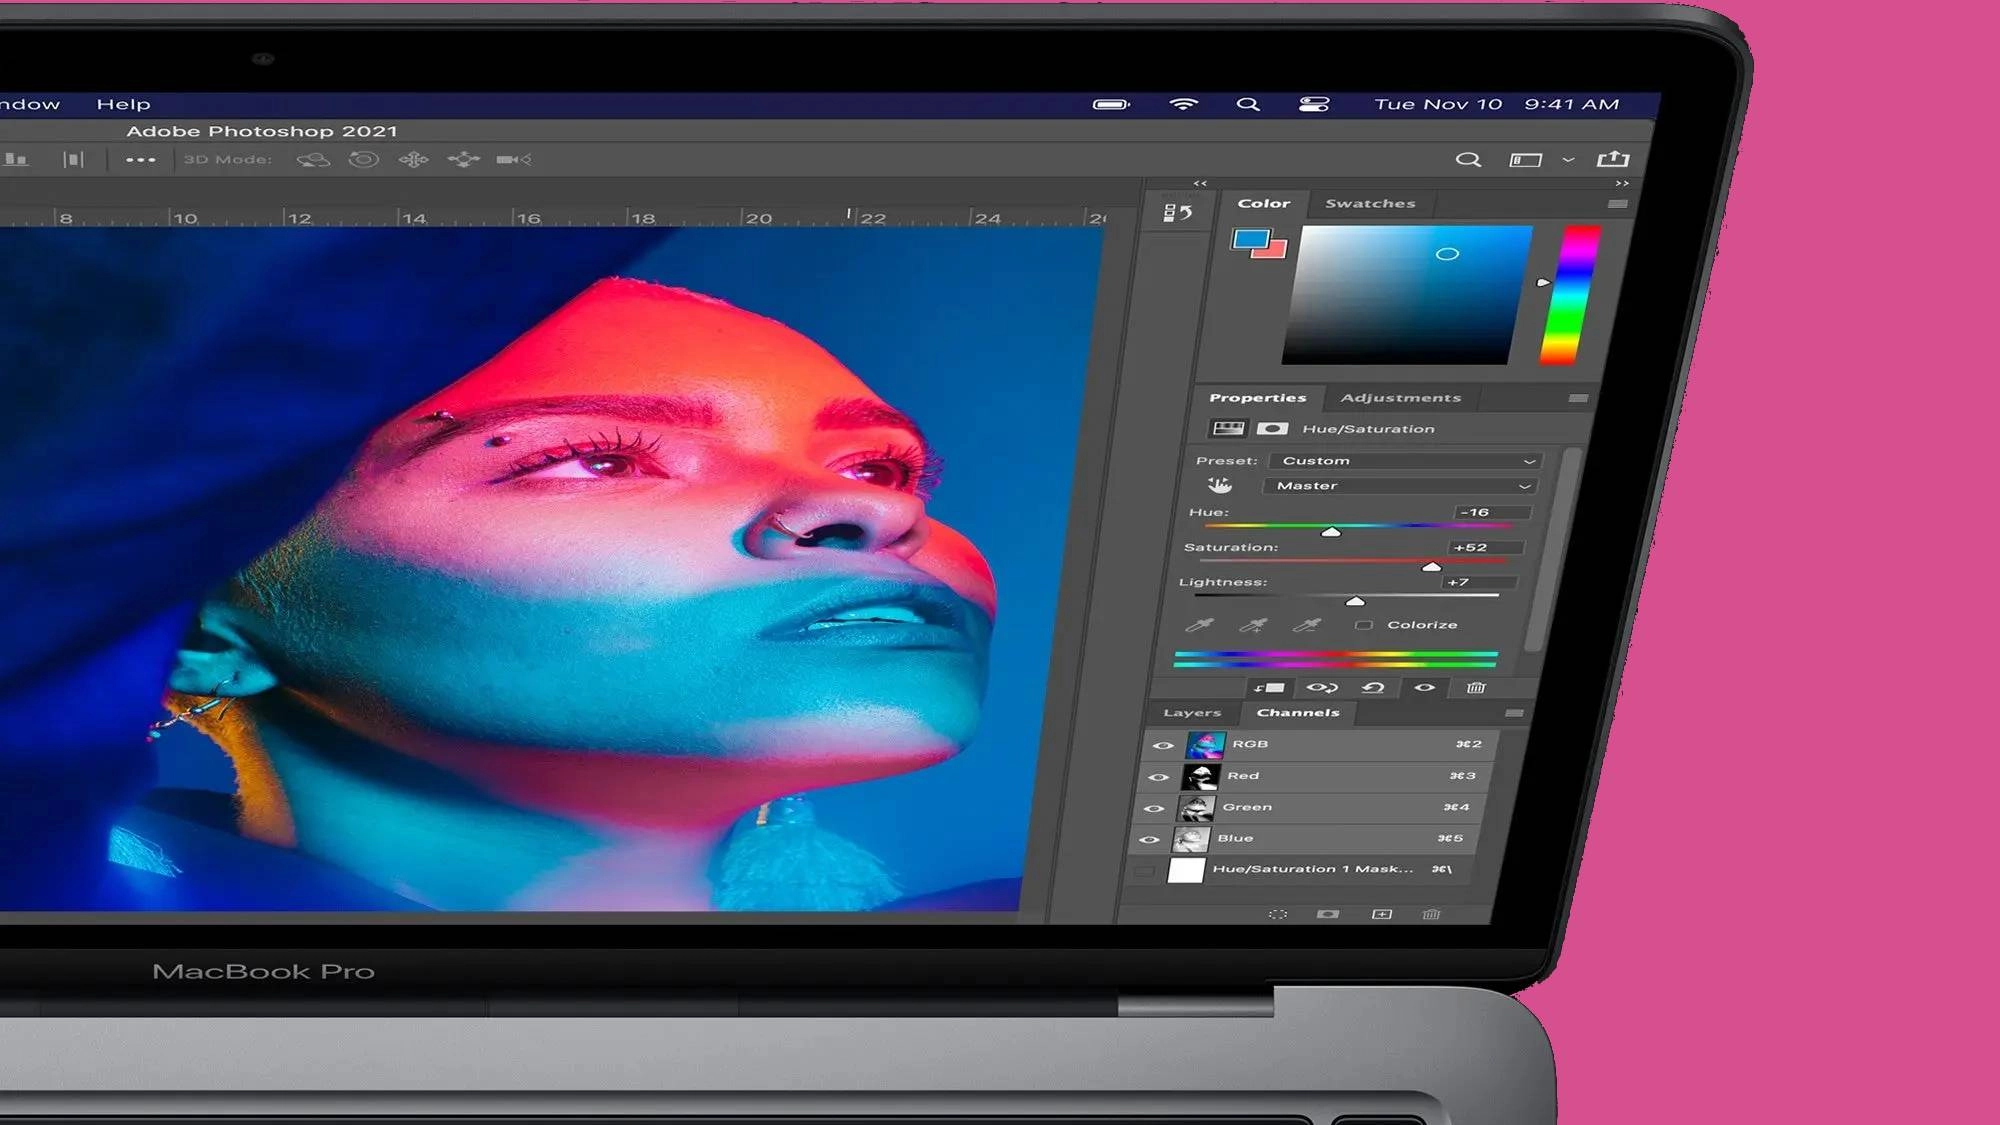Click the reset adjustments icon in Properties
This screenshot has width=2000, height=1125.
1373,688
